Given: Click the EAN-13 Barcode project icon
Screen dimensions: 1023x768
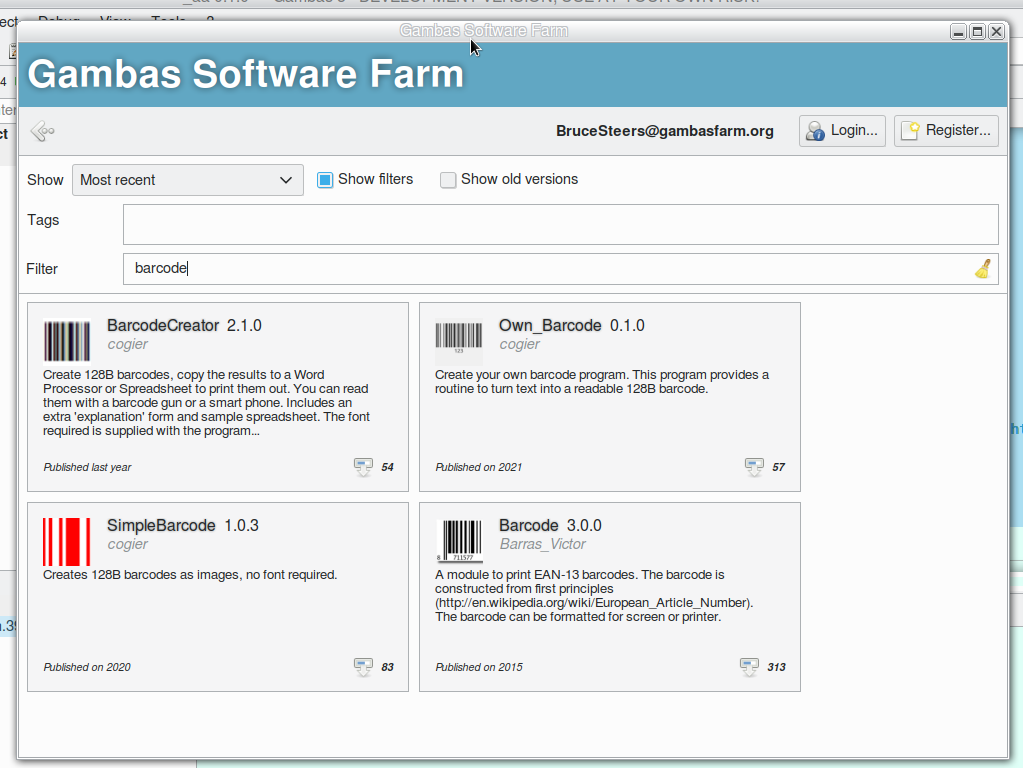Looking at the screenshot, I should click(459, 541).
